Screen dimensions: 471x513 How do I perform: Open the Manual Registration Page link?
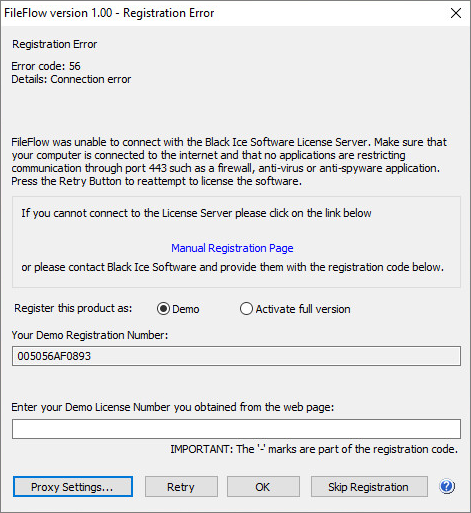pyautogui.click(x=232, y=248)
